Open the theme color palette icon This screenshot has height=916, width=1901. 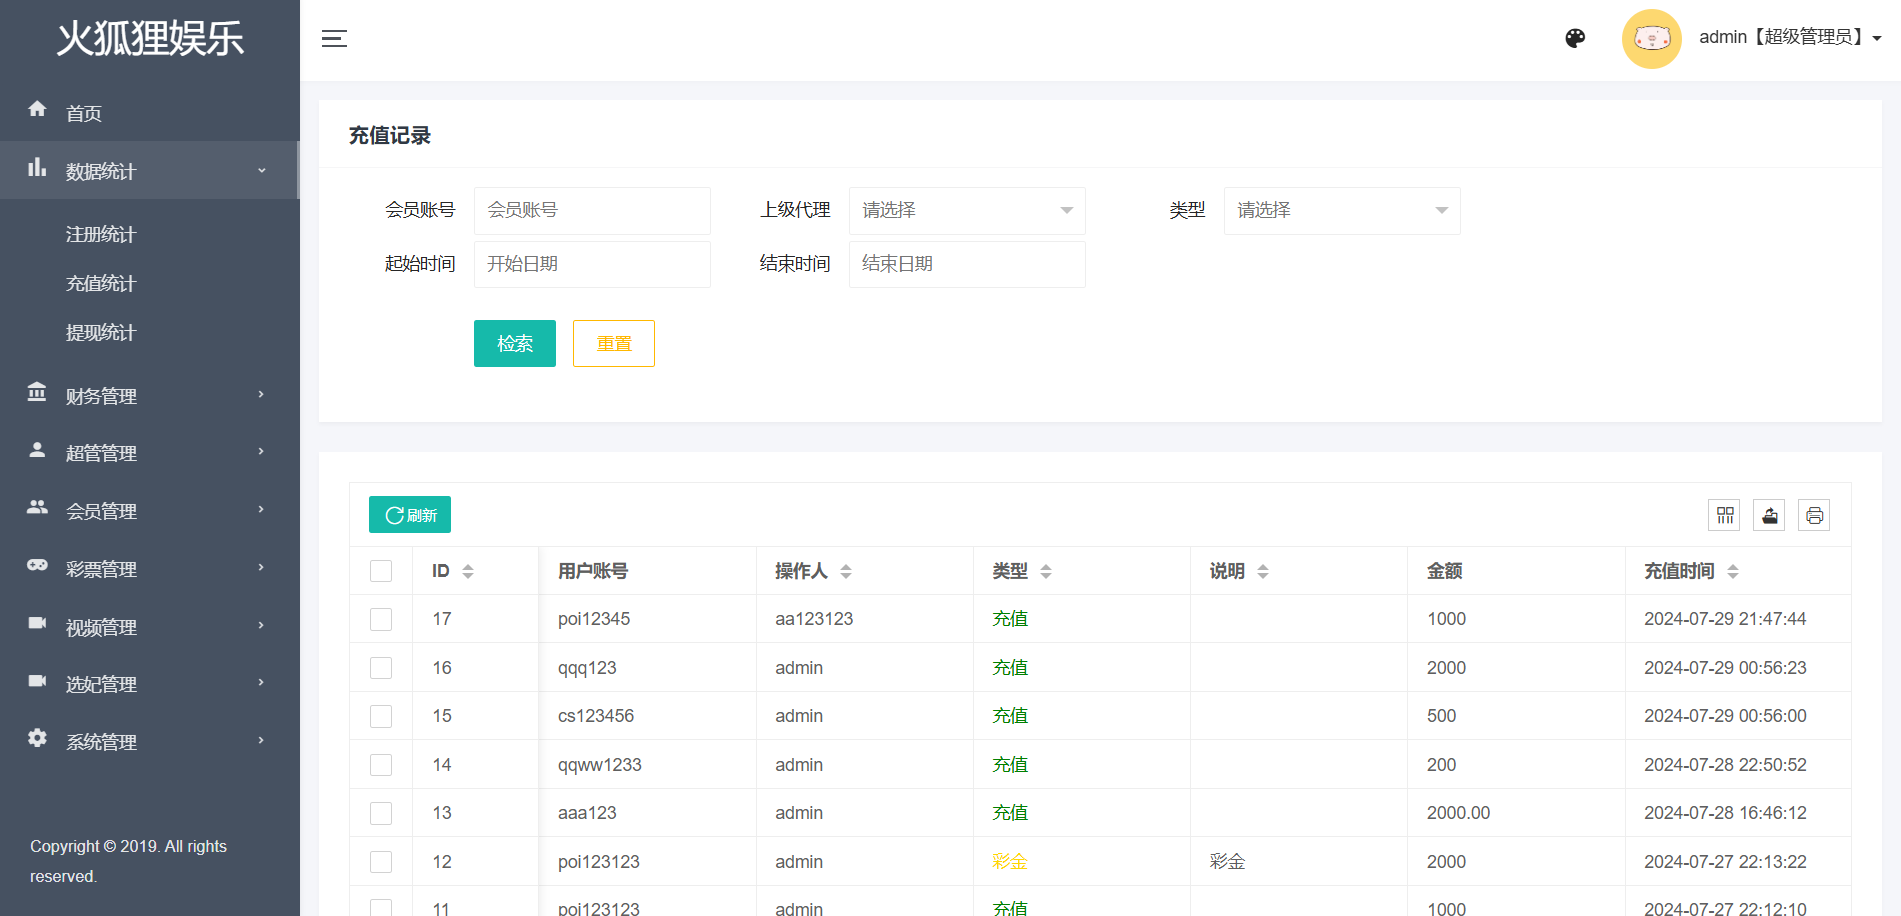pos(1575,38)
